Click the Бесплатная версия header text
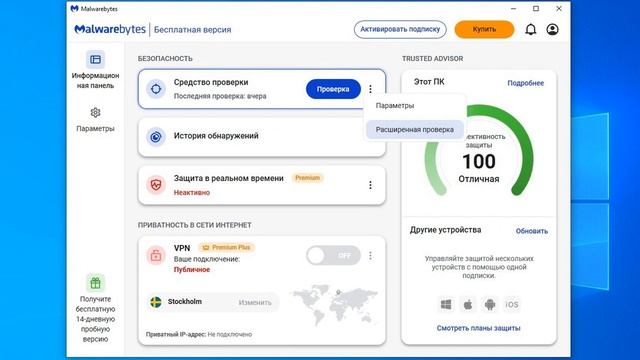This screenshot has height=360, width=640. (192, 30)
